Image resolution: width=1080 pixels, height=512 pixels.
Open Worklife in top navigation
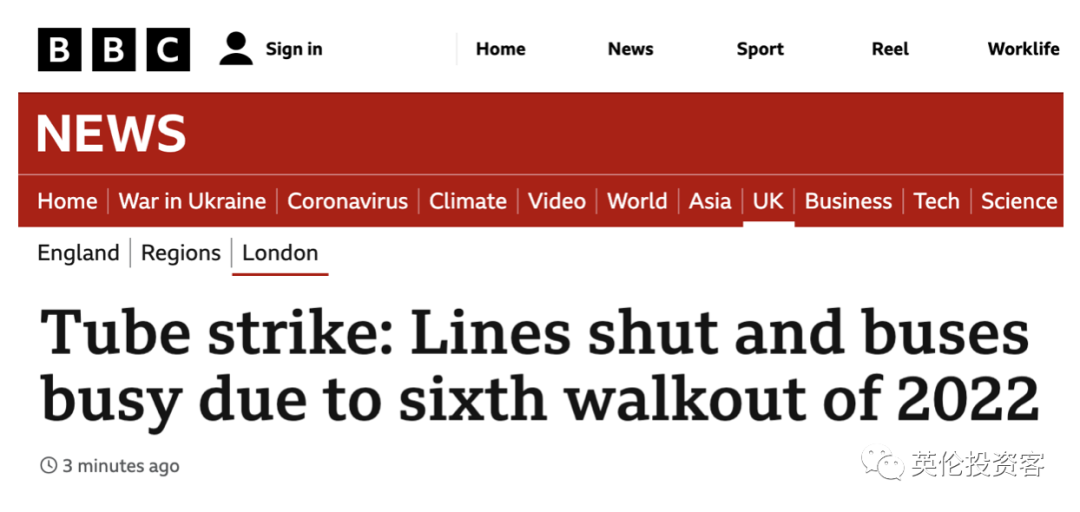1024,49
